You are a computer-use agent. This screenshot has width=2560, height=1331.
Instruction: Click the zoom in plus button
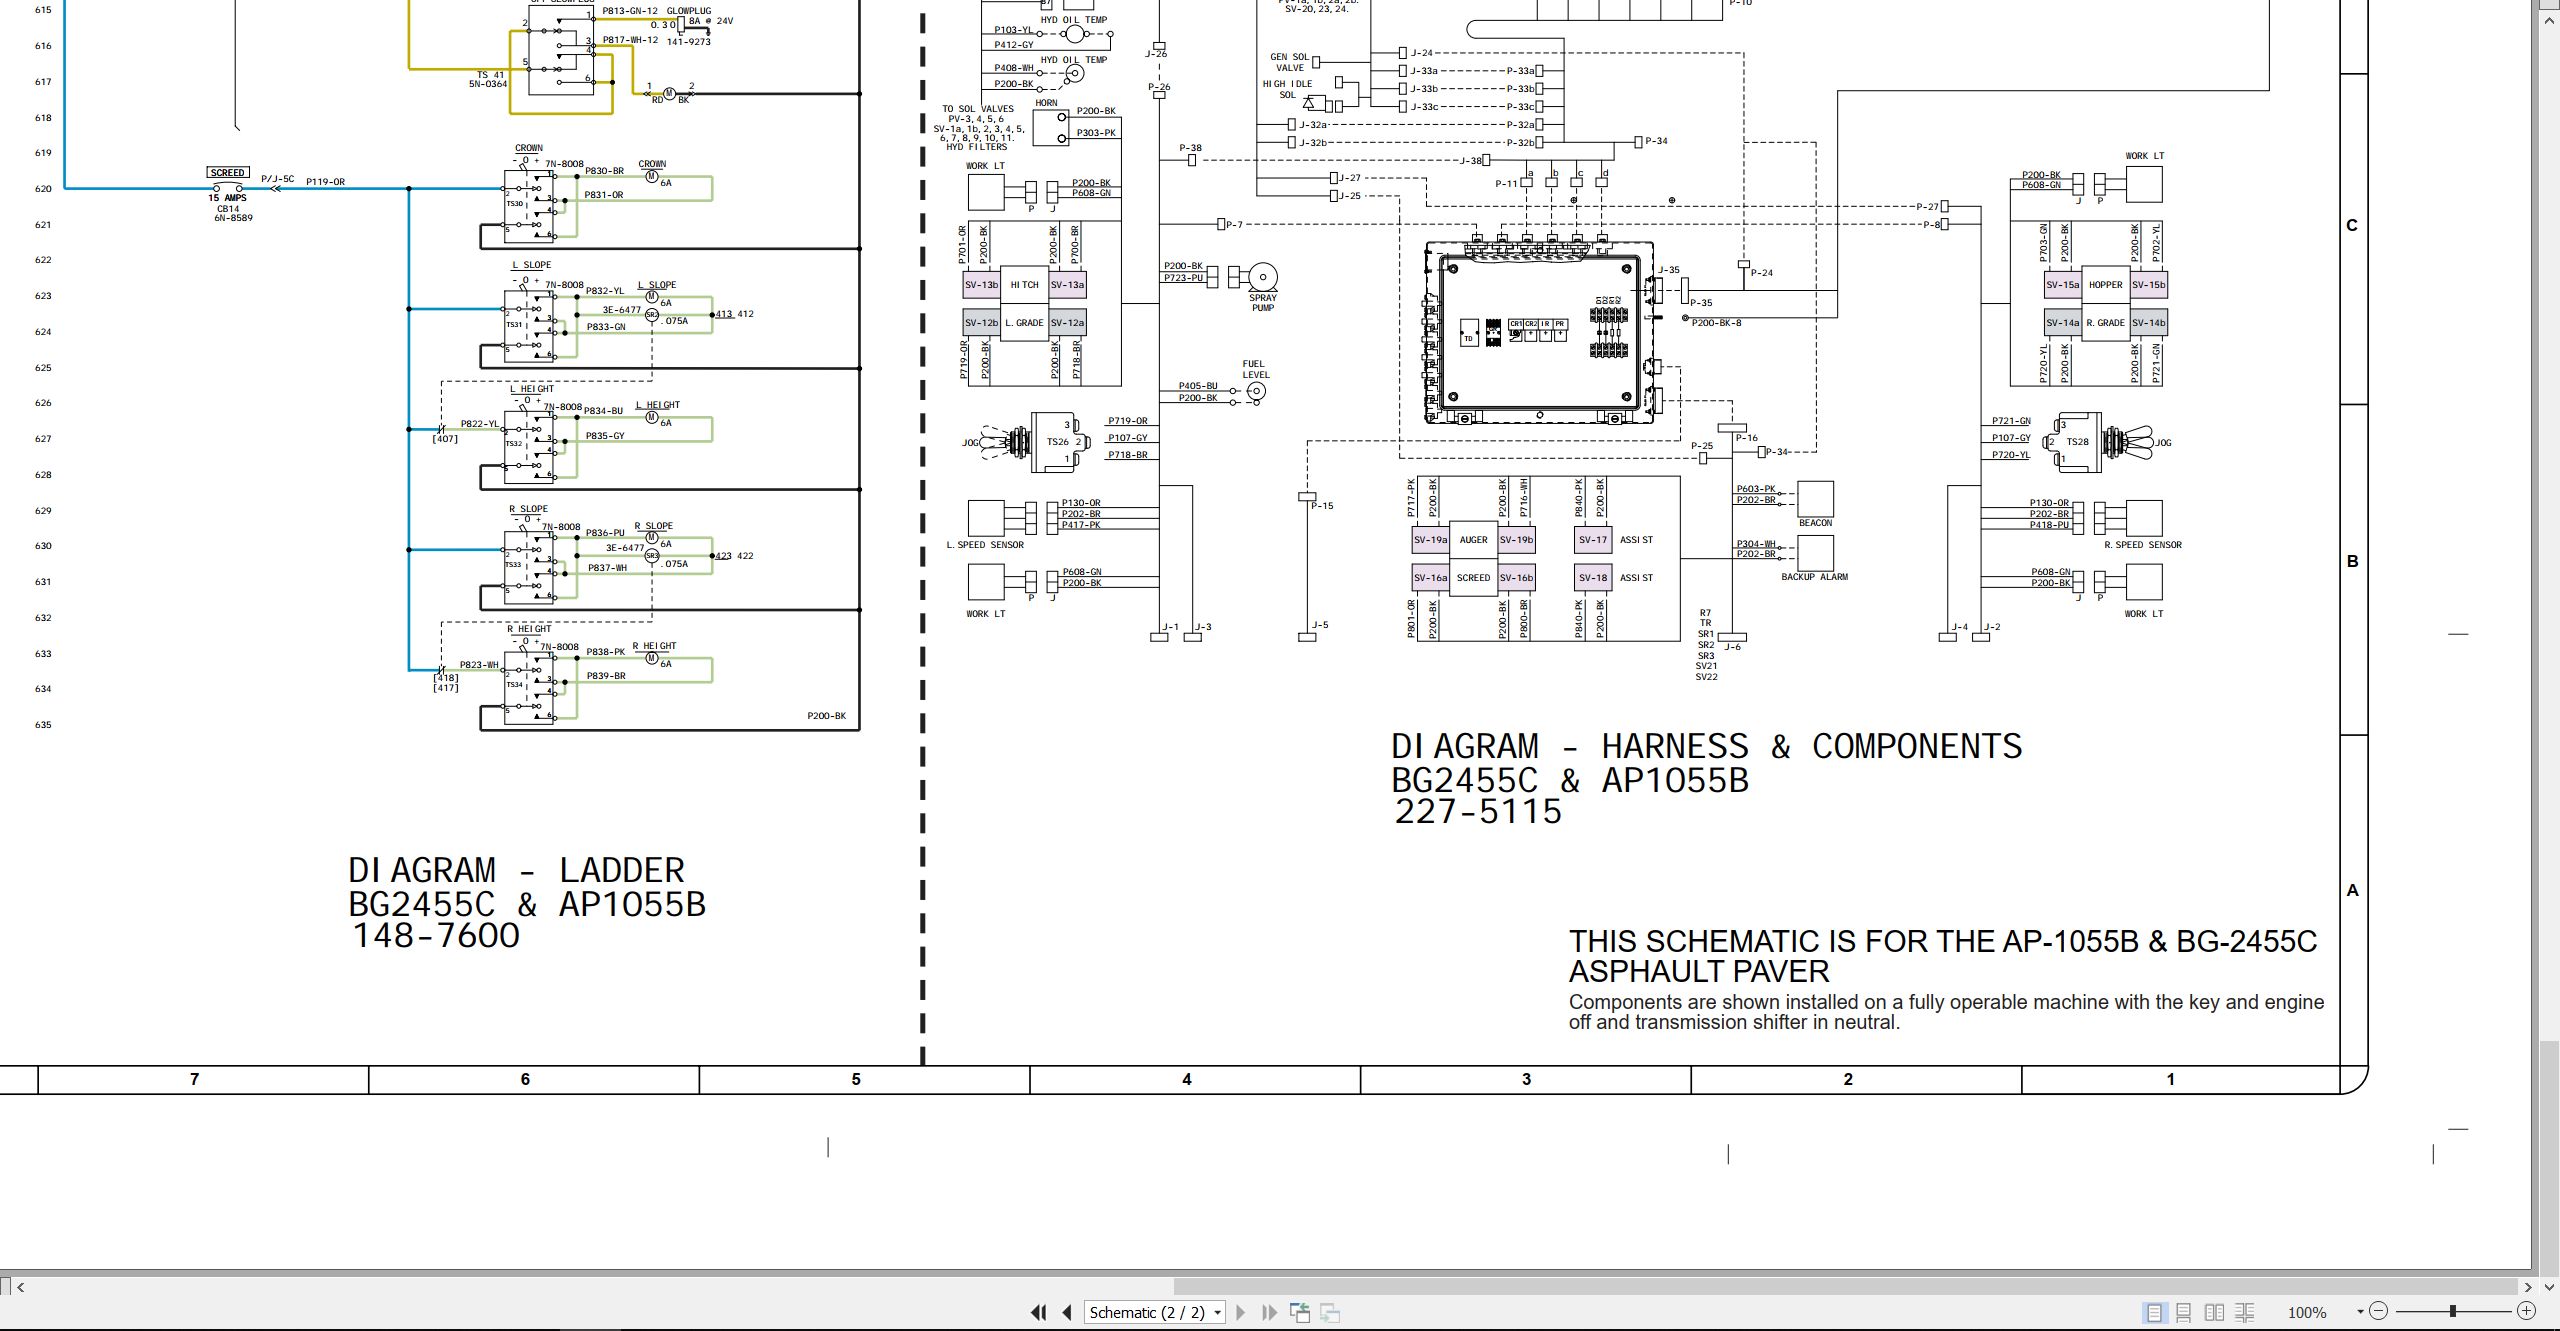pos(2526,1311)
